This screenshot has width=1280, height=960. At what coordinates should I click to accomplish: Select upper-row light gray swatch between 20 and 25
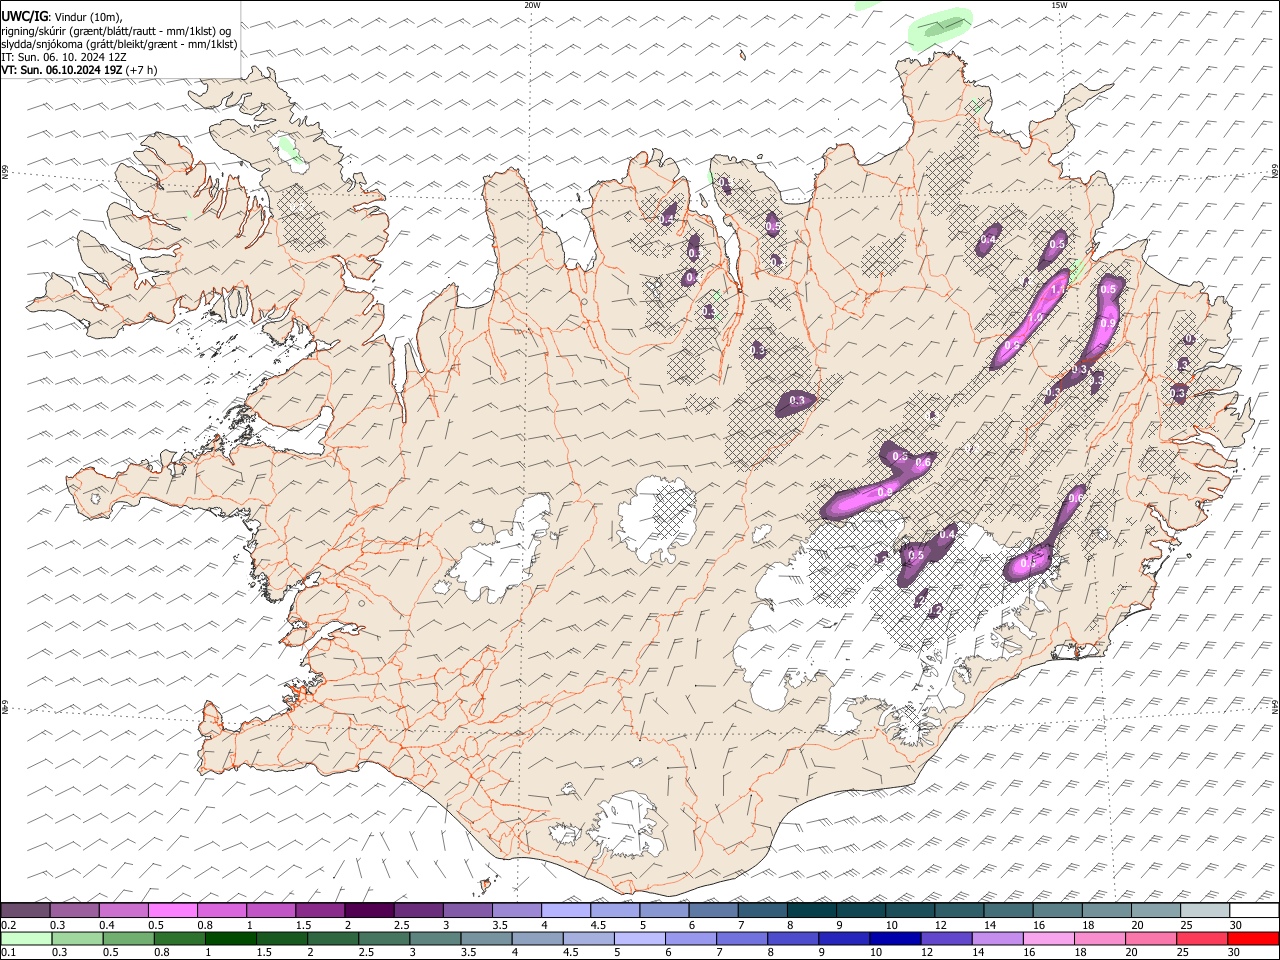click(1157, 910)
